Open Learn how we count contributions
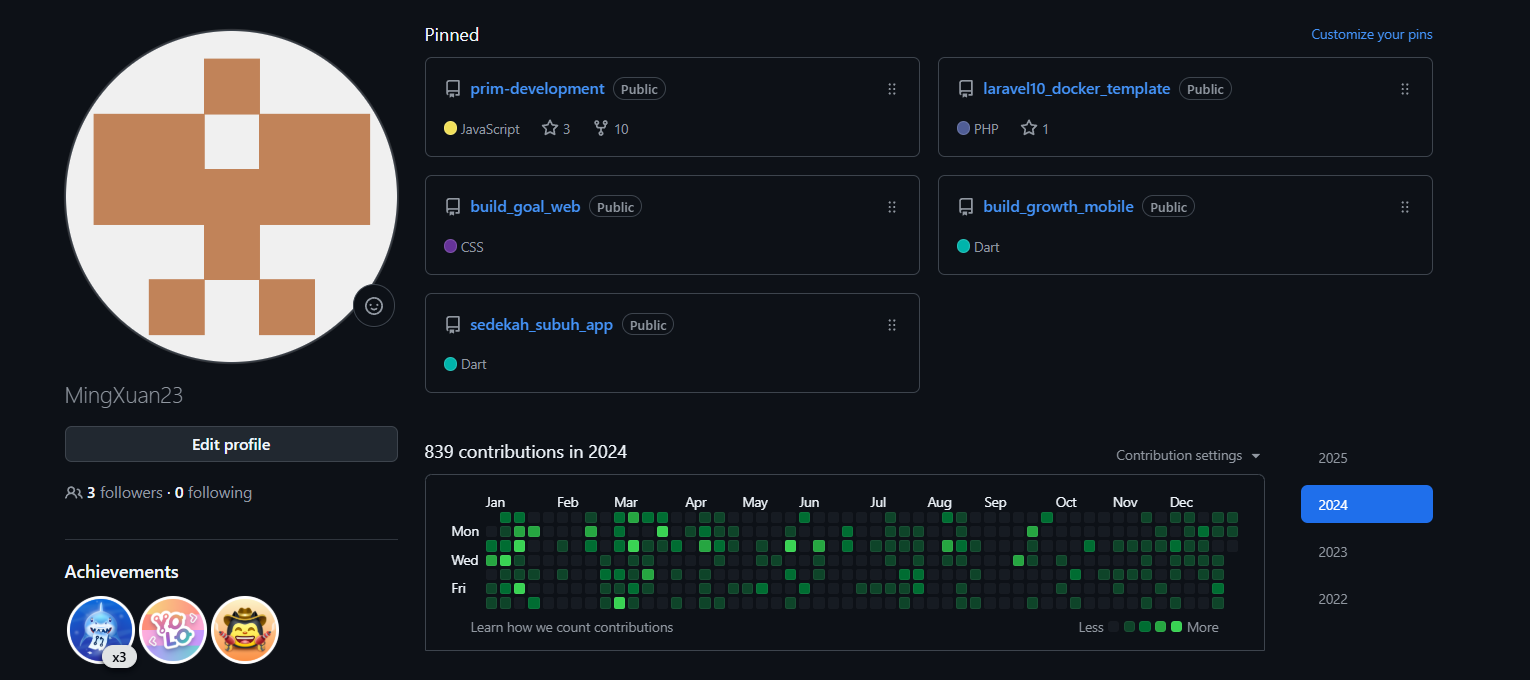1530x680 pixels. tap(572, 627)
